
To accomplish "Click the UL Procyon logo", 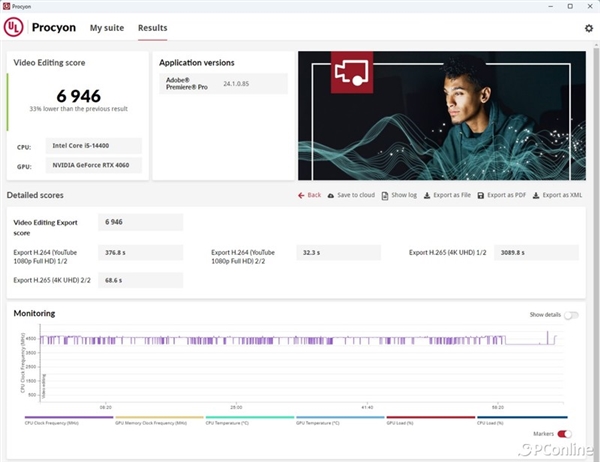I will click(18, 28).
